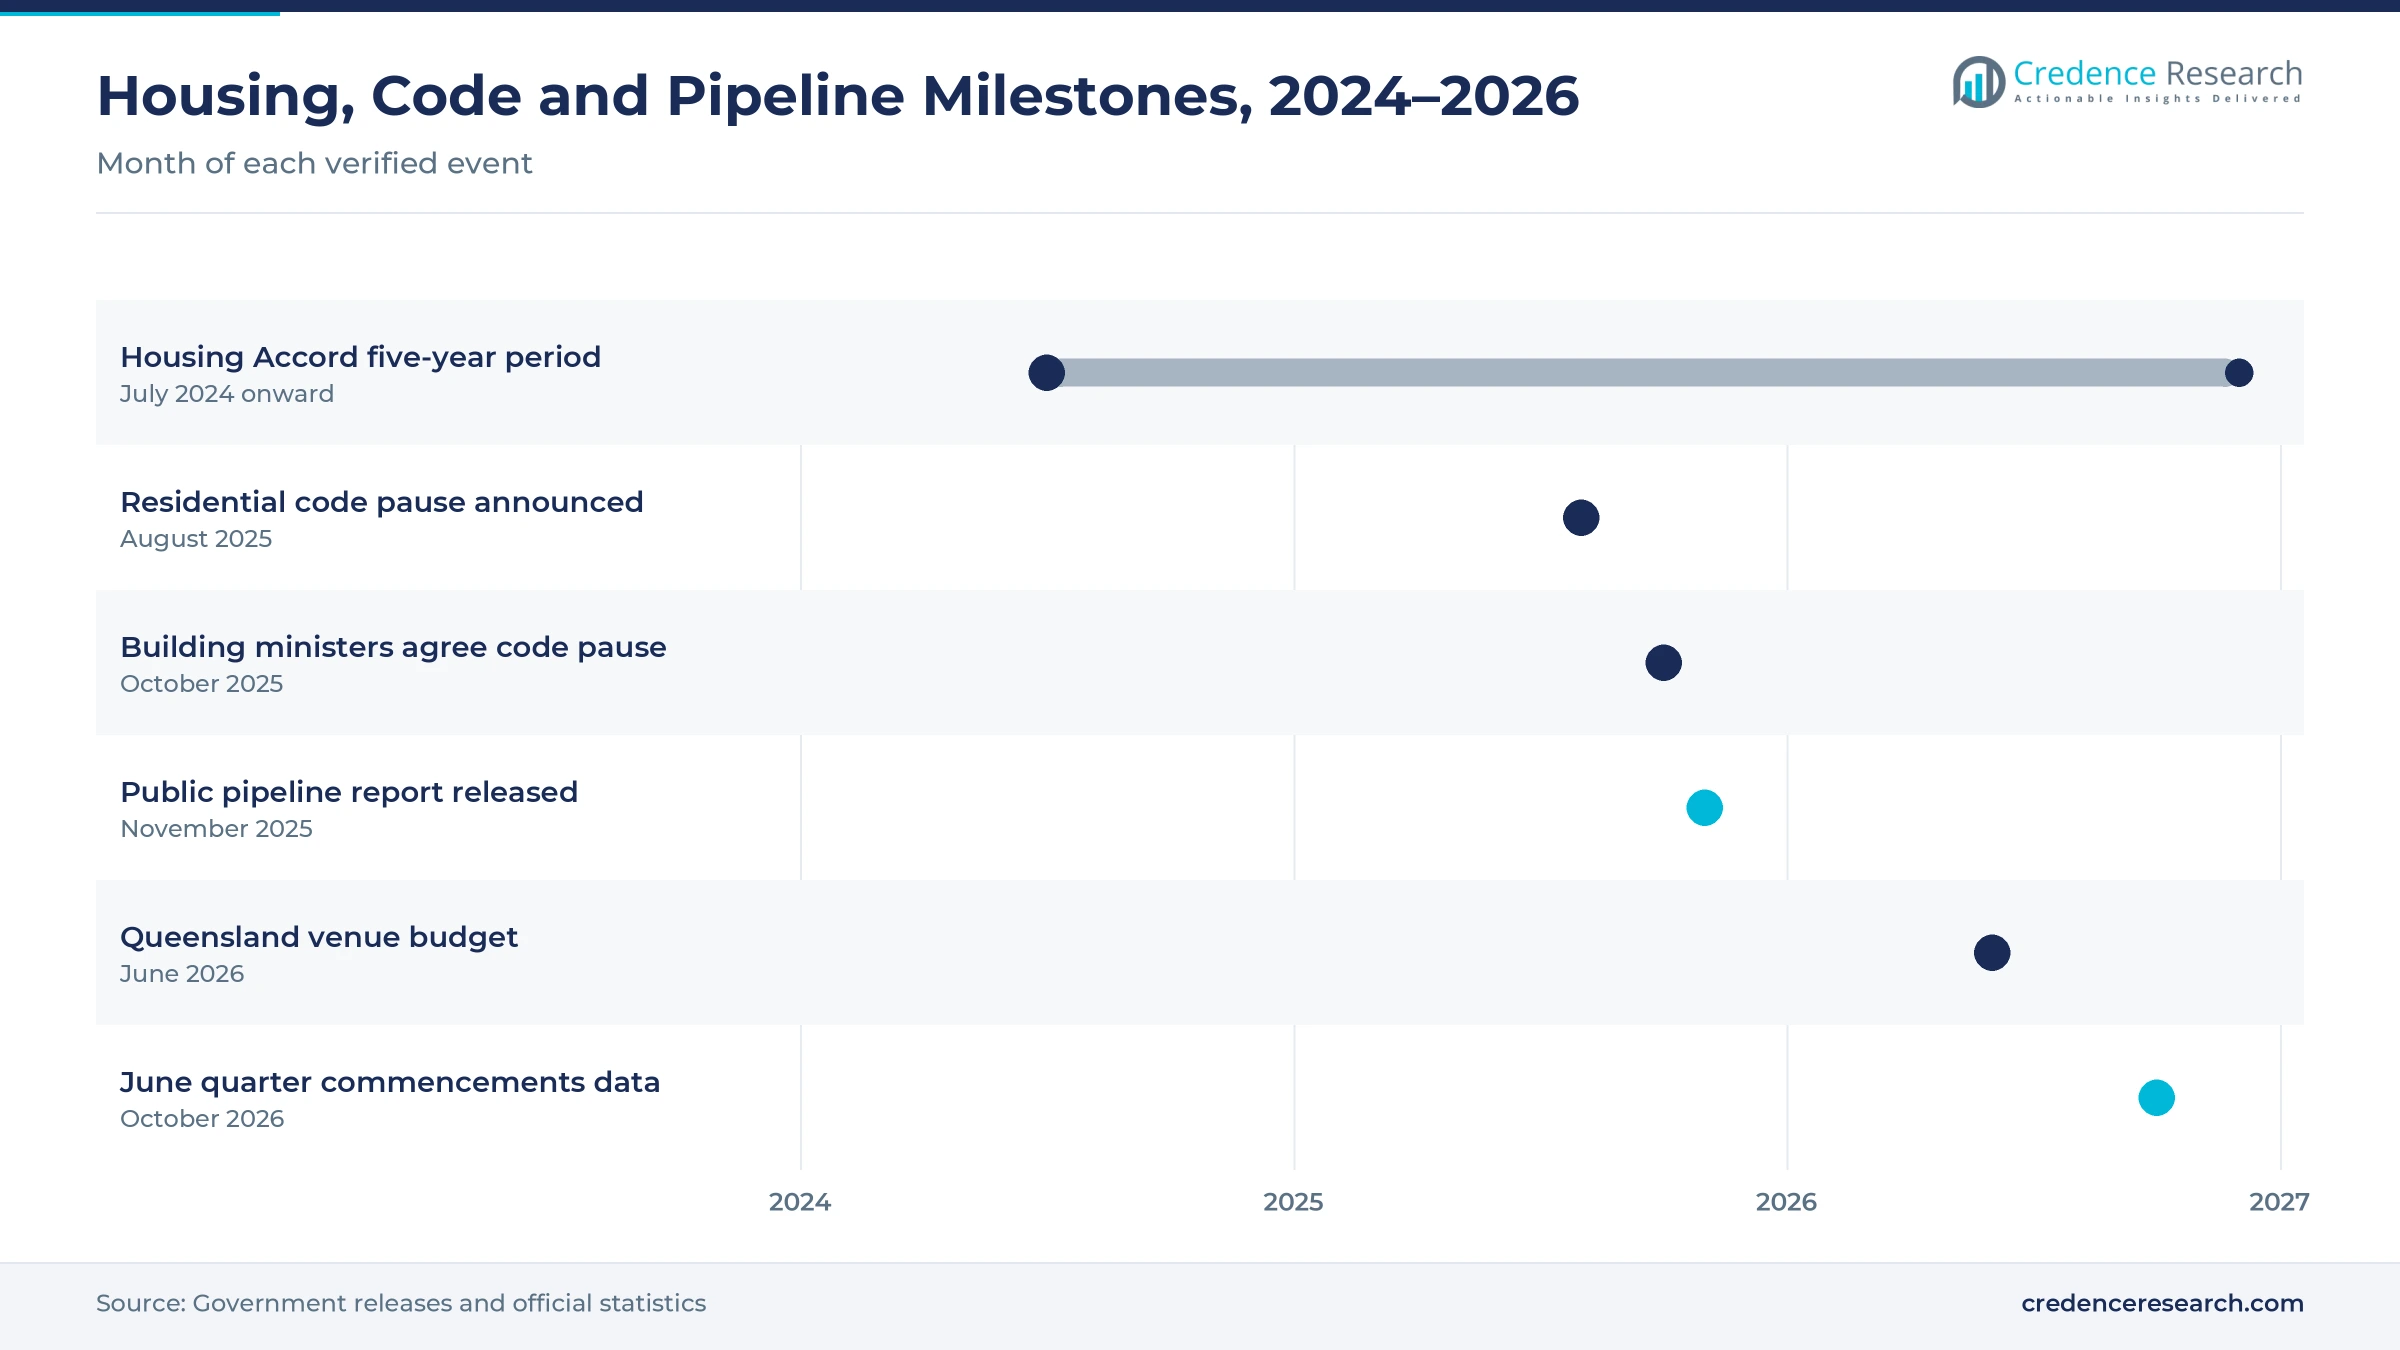
Task: Select the June 2026 Queensland venue budget dot
Action: pos(1992,953)
